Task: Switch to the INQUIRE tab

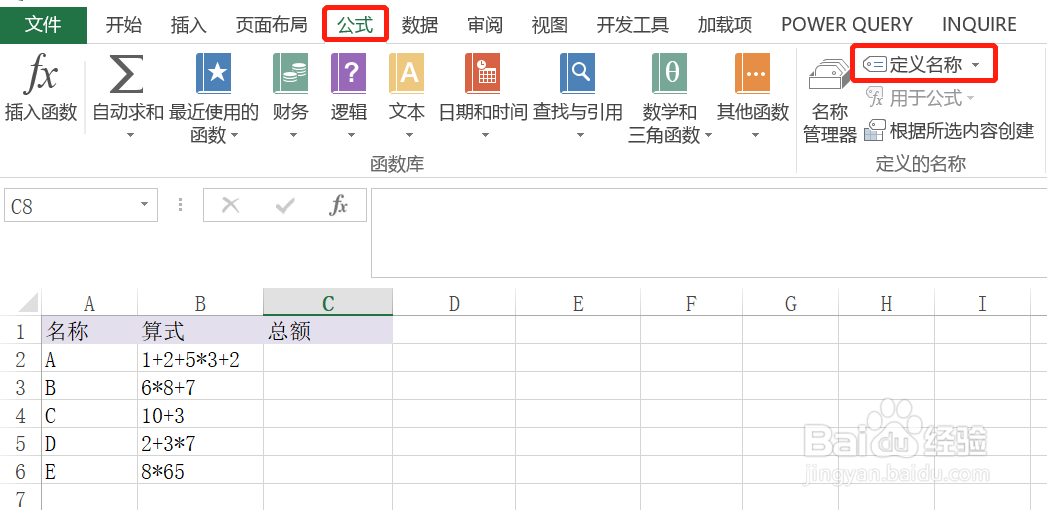Action: pos(979,25)
